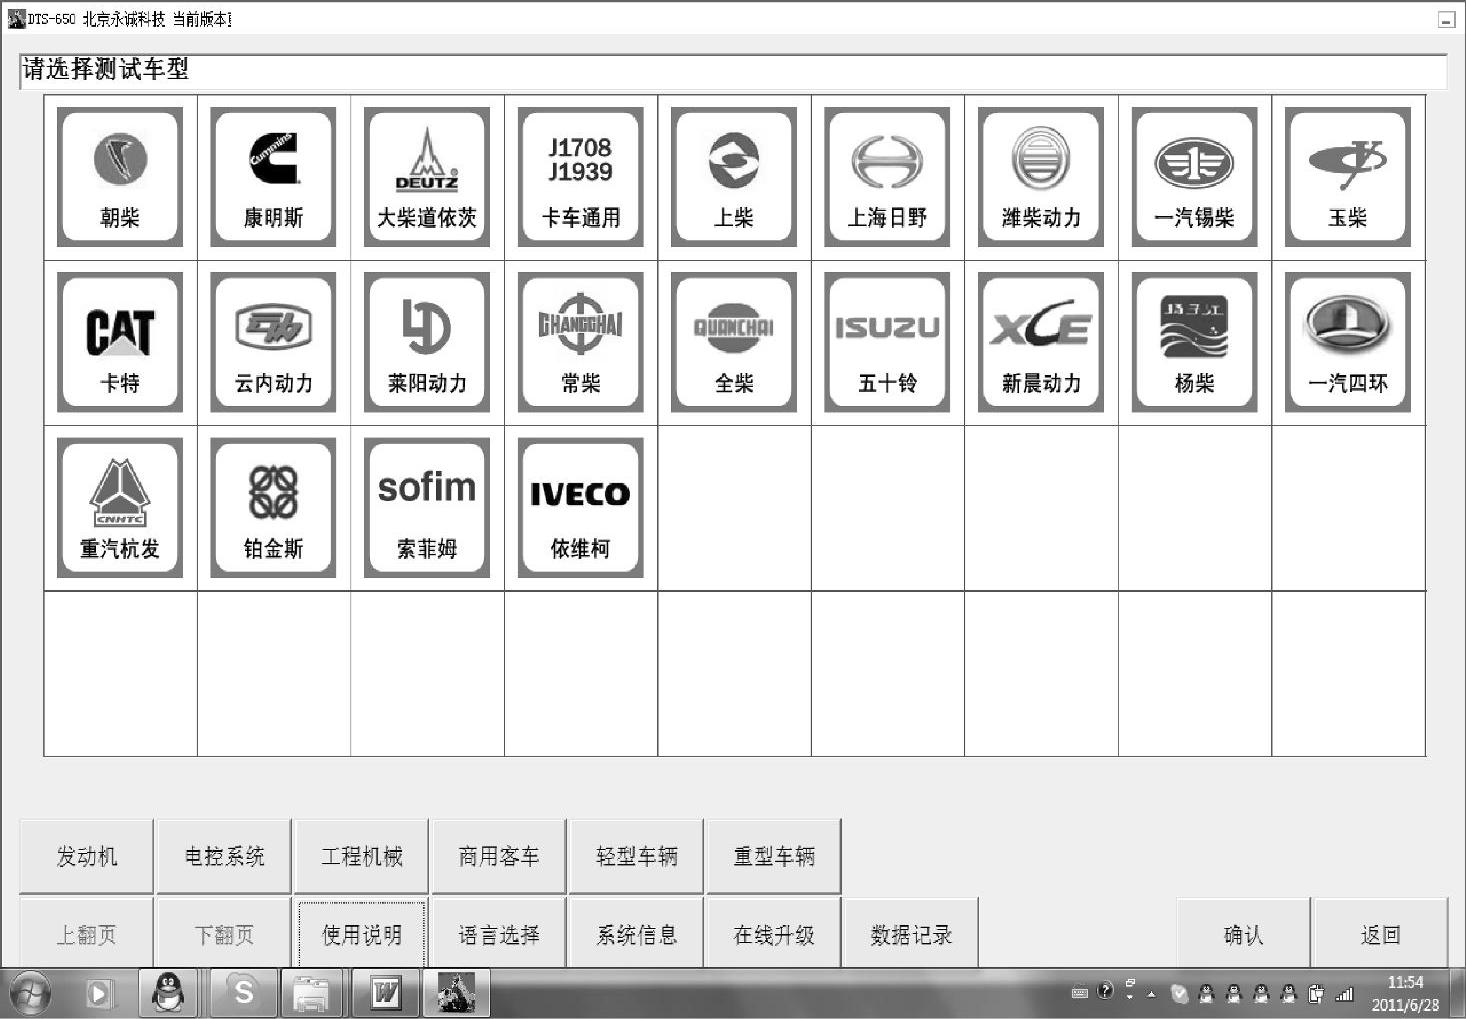1466x1019 pixels.
Task: Minimize the DTS-650 window
Action: tap(1447, 19)
